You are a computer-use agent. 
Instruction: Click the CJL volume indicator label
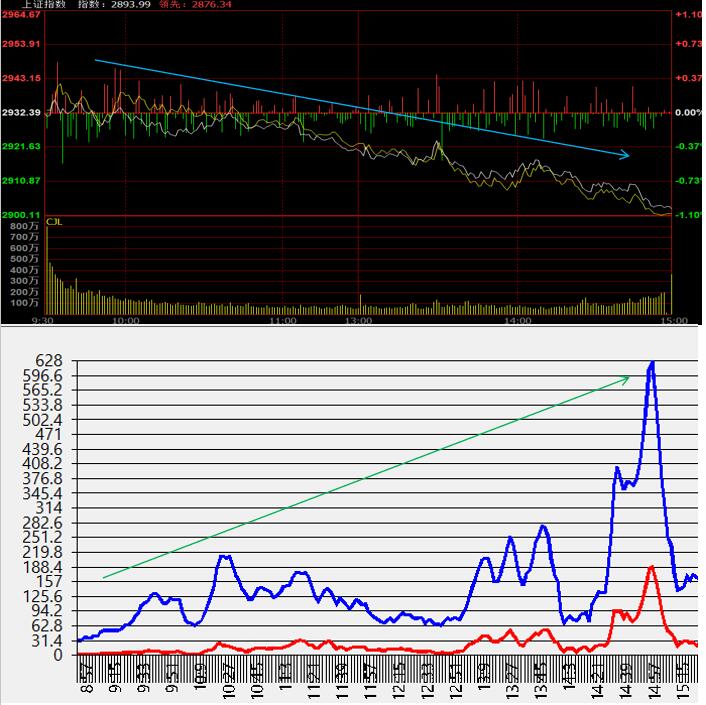(54, 221)
